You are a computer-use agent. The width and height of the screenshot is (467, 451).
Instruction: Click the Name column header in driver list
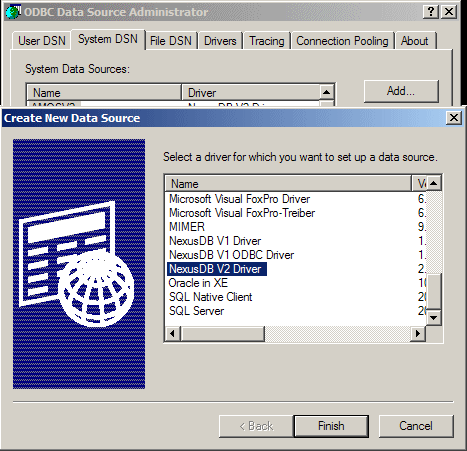pos(288,183)
